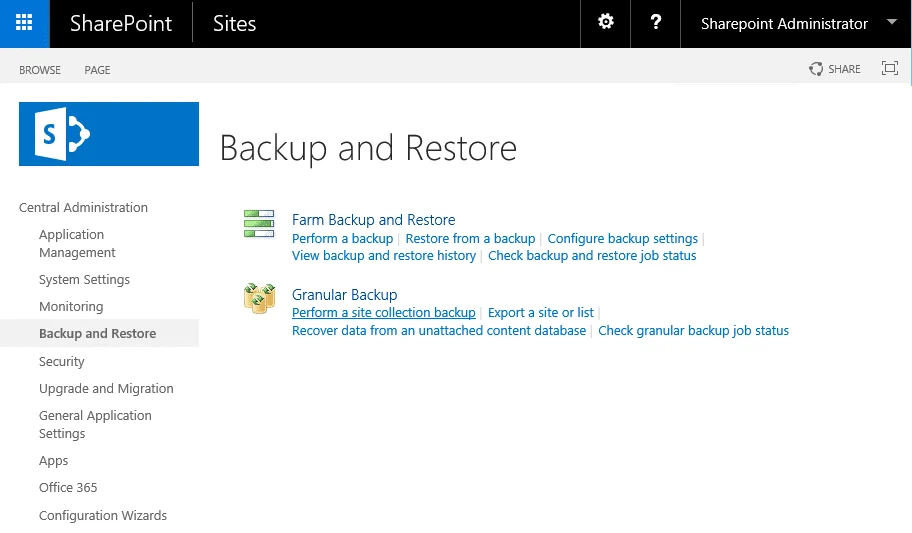The height and width of the screenshot is (533, 912).
Task: Open System Settings navigation item
Action: (84, 280)
